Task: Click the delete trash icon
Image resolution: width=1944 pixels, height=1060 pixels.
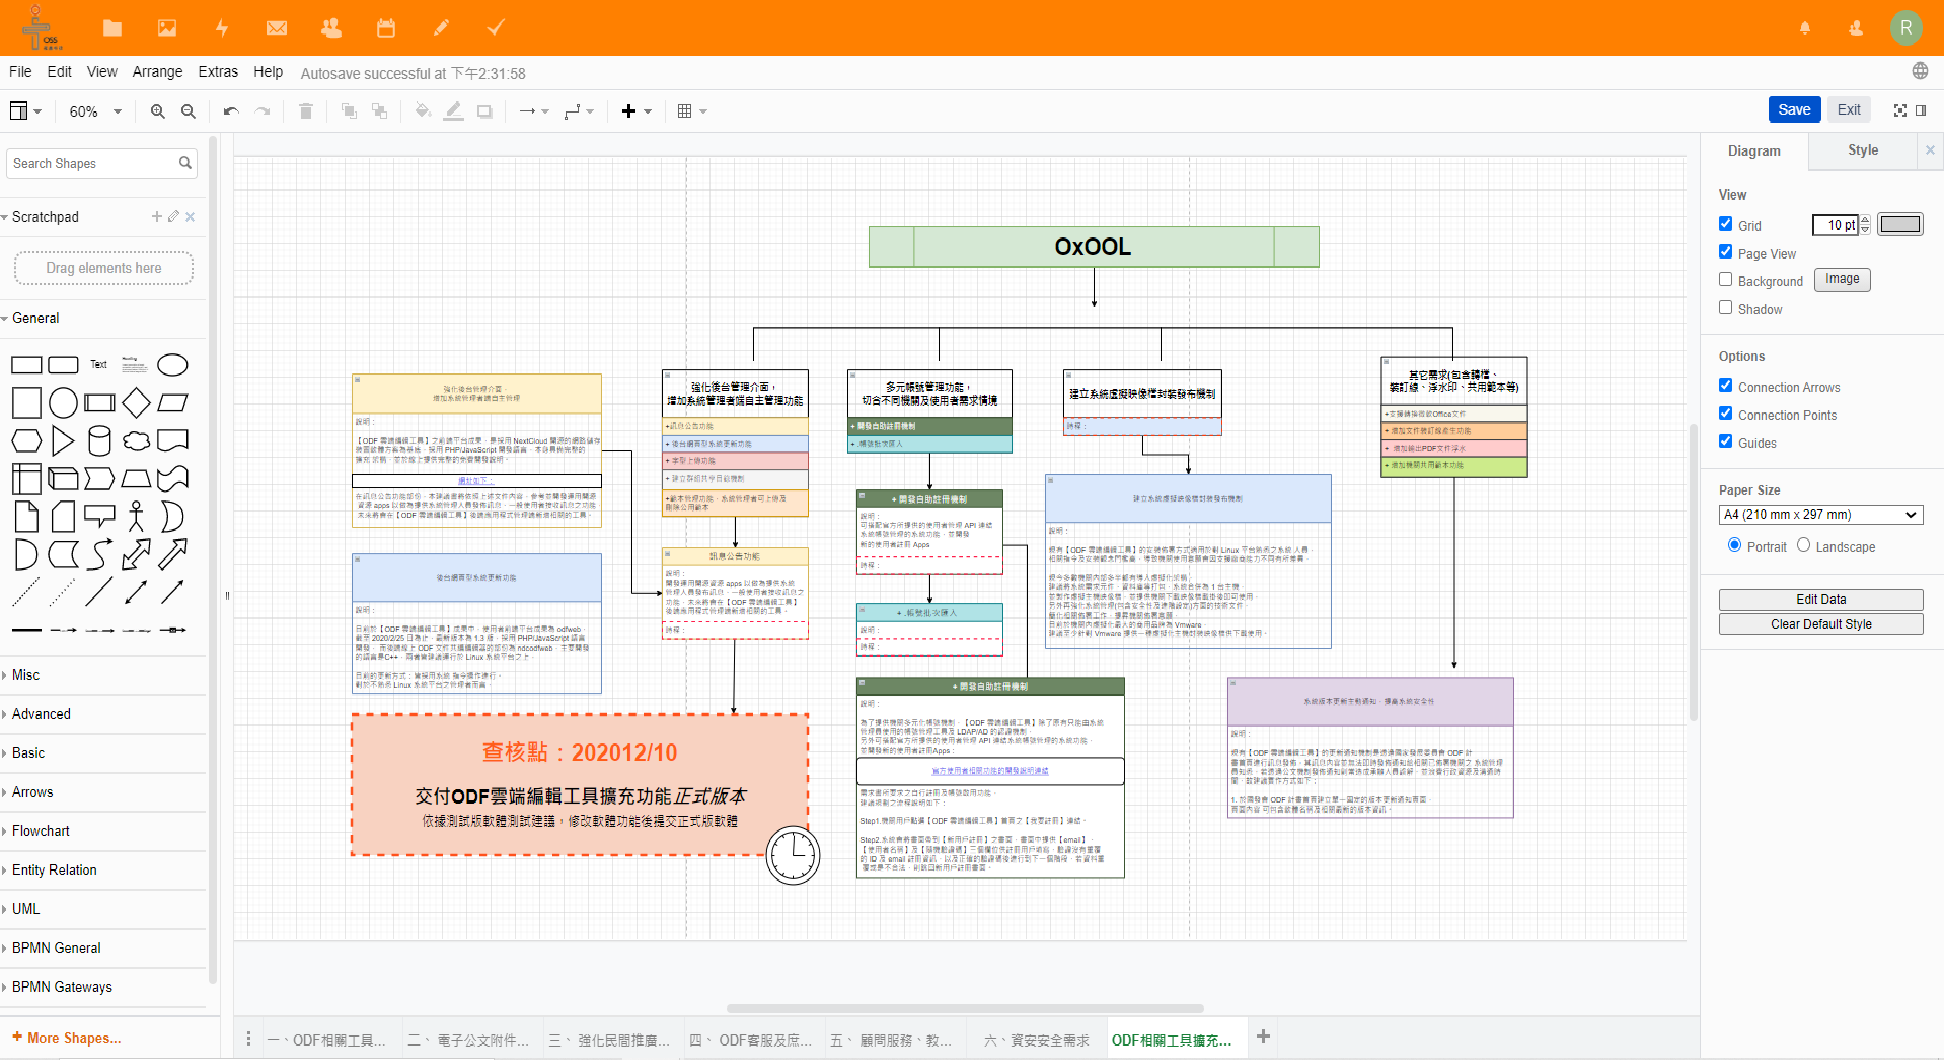Action: pyautogui.click(x=306, y=111)
